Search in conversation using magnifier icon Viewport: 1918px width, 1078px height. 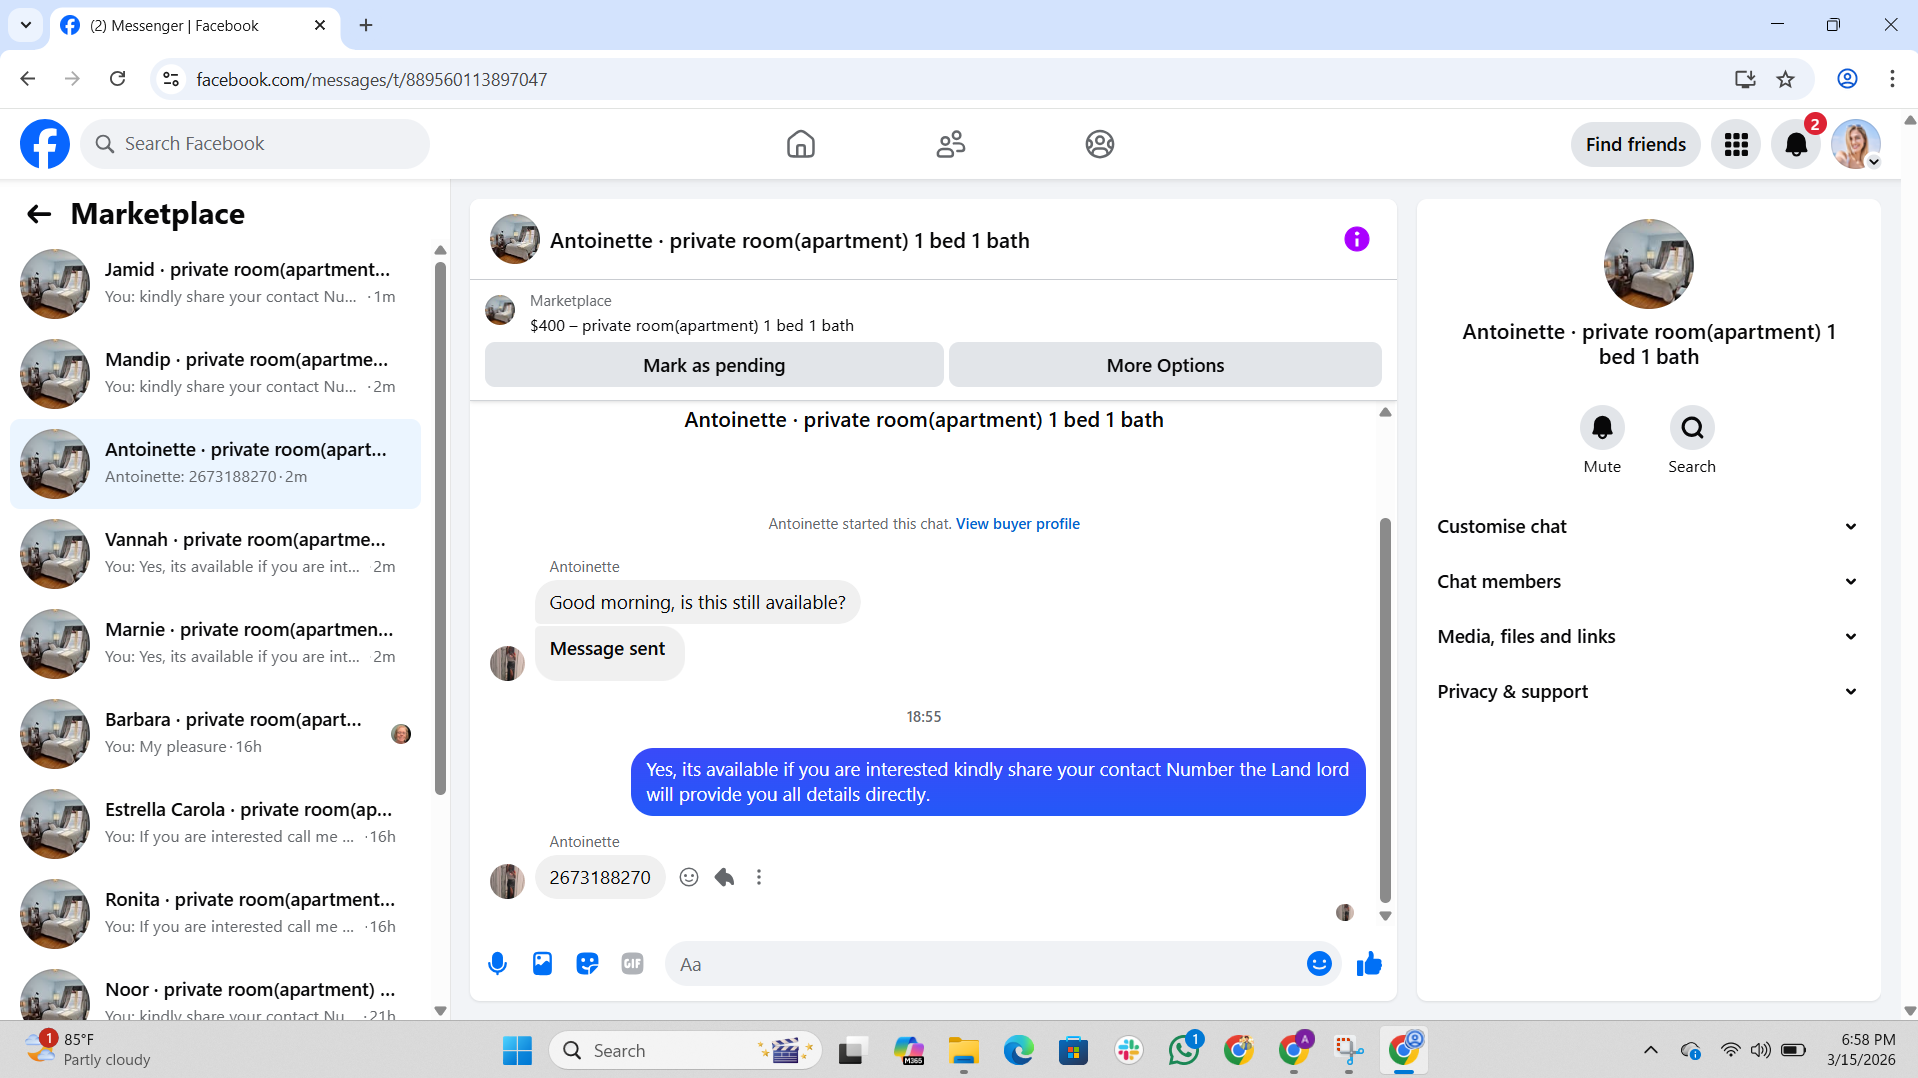[1692, 428]
